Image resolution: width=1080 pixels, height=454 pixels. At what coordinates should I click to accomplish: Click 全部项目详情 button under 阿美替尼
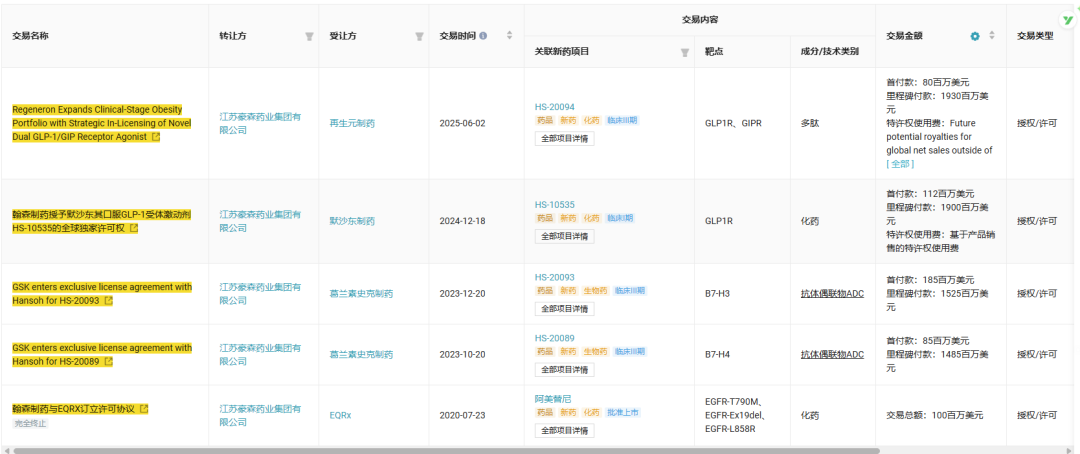(x=564, y=431)
